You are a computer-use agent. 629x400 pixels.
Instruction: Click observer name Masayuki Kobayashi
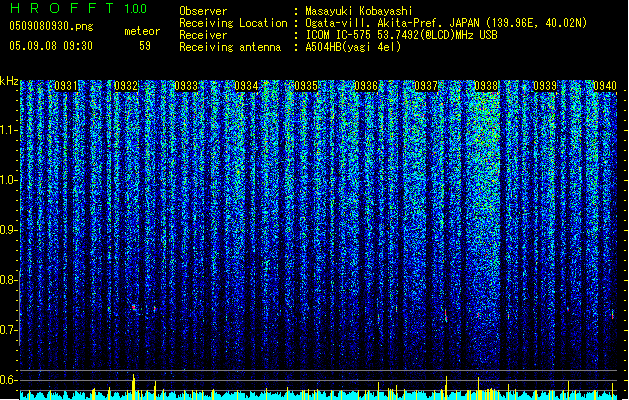[359, 11]
